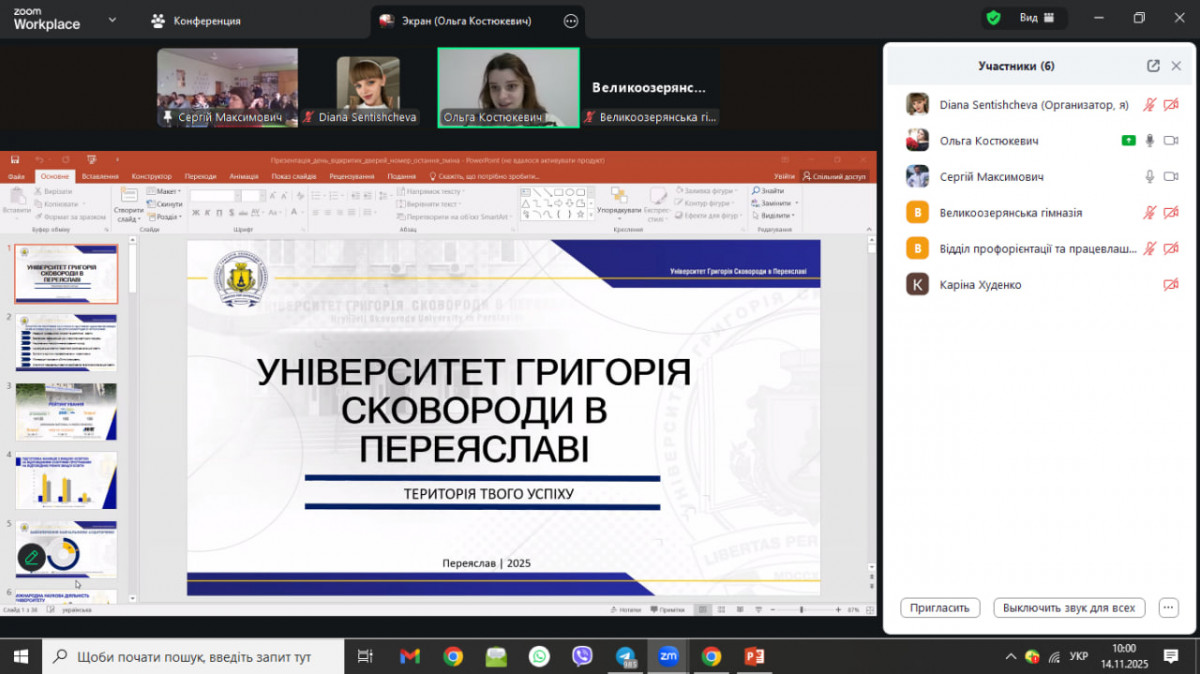The height and width of the screenshot is (674, 1200).
Task: Click Ольга Костюкевич's green screen-share icon
Action: pyautogui.click(x=1128, y=141)
